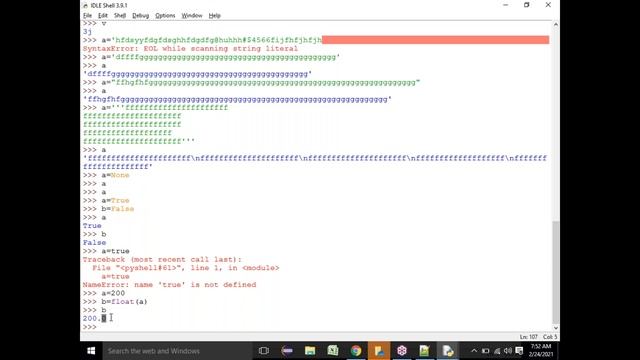The width and height of the screenshot is (640, 360).
Task: Click the Search the web and Windows box
Action: tap(177, 351)
